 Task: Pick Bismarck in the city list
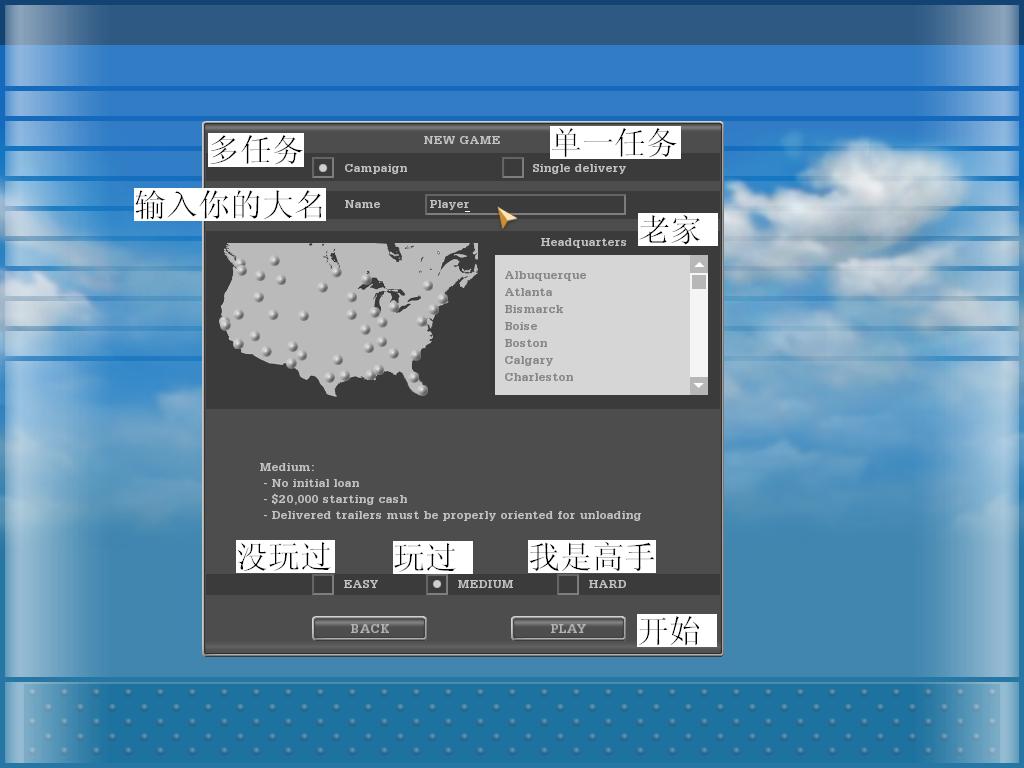pyautogui.click(x=534, y=309)
